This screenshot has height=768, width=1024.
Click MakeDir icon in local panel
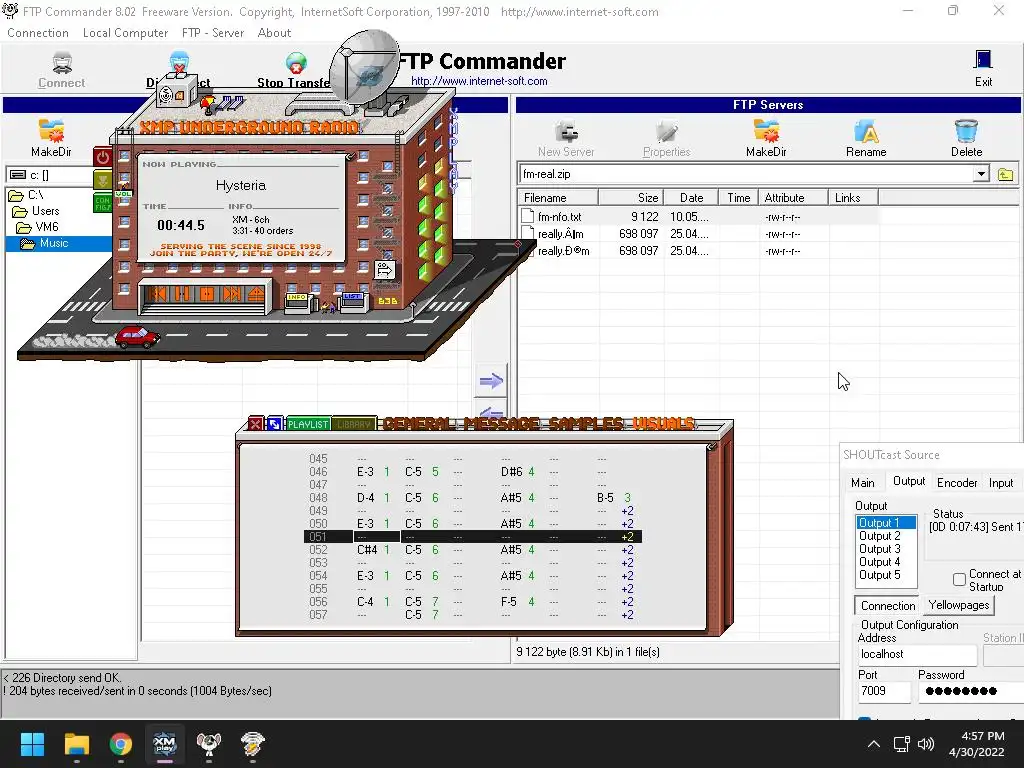[51, 130]
